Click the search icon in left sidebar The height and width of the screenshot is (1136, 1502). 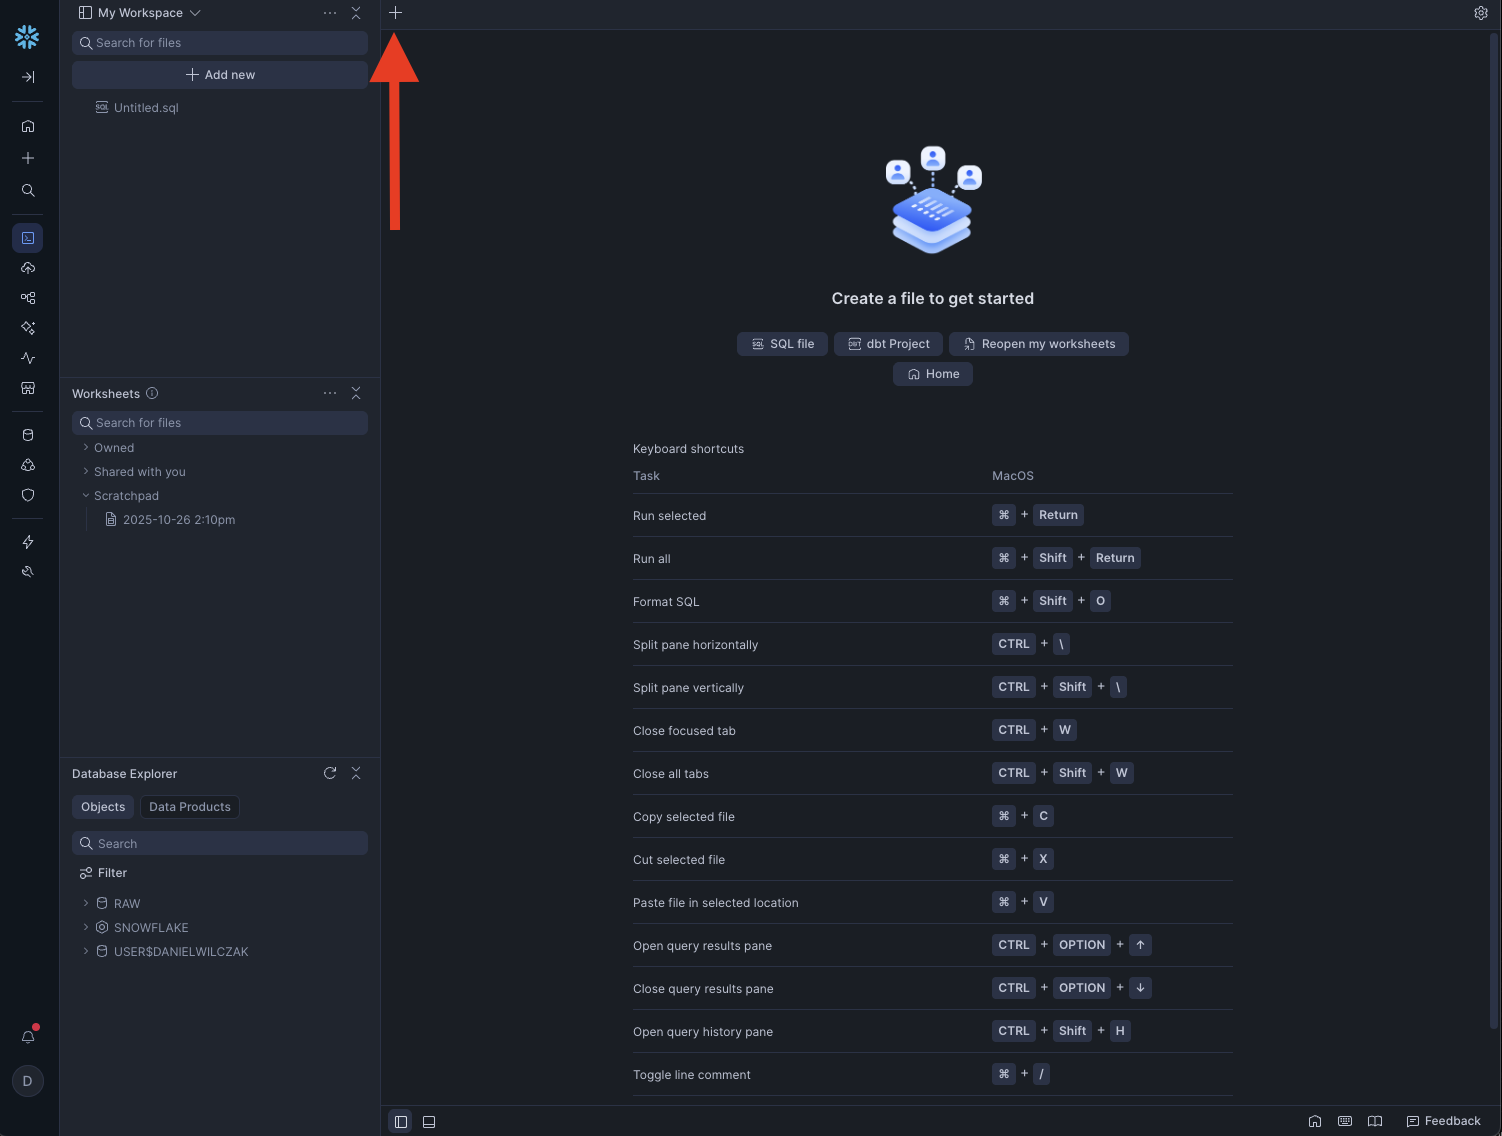point(28,190)
